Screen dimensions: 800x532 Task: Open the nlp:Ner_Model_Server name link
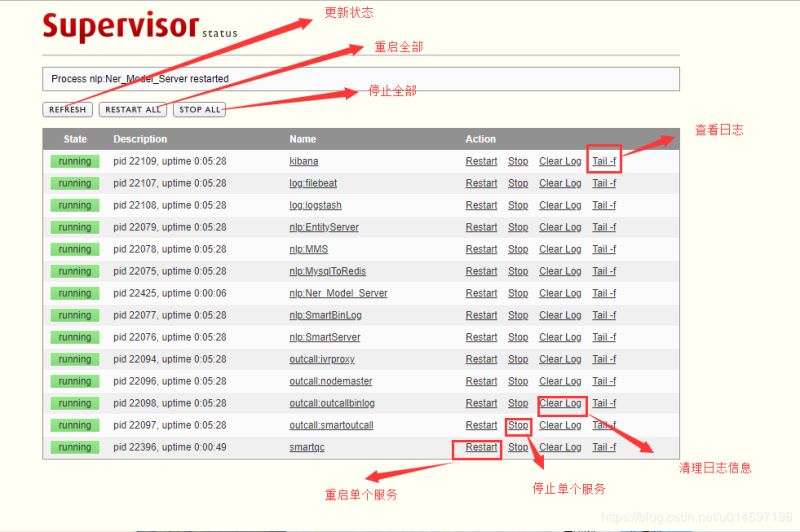point(338,293)
